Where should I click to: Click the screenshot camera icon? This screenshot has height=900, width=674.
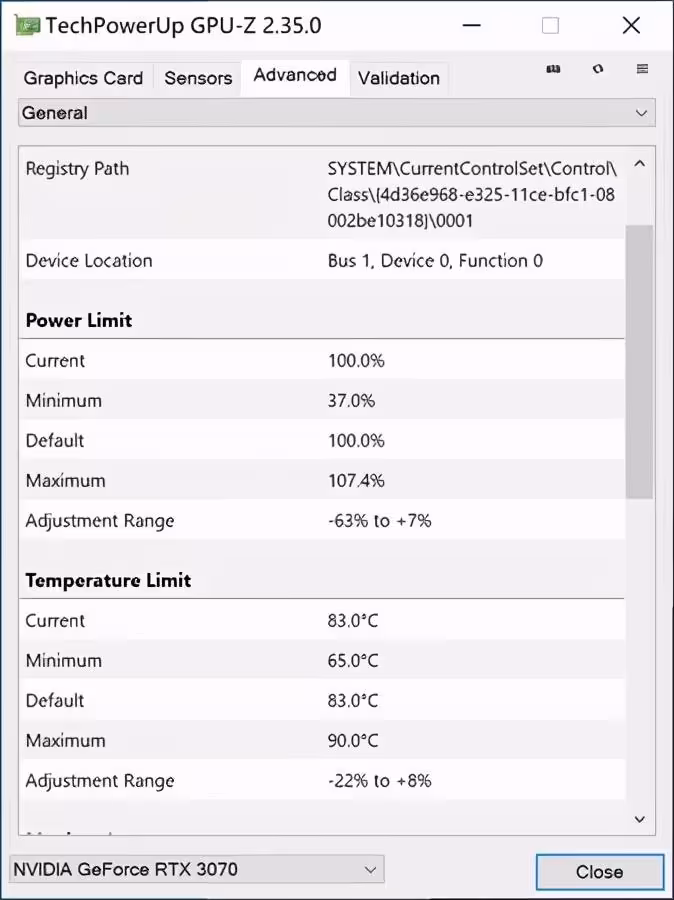click(553, 69)
